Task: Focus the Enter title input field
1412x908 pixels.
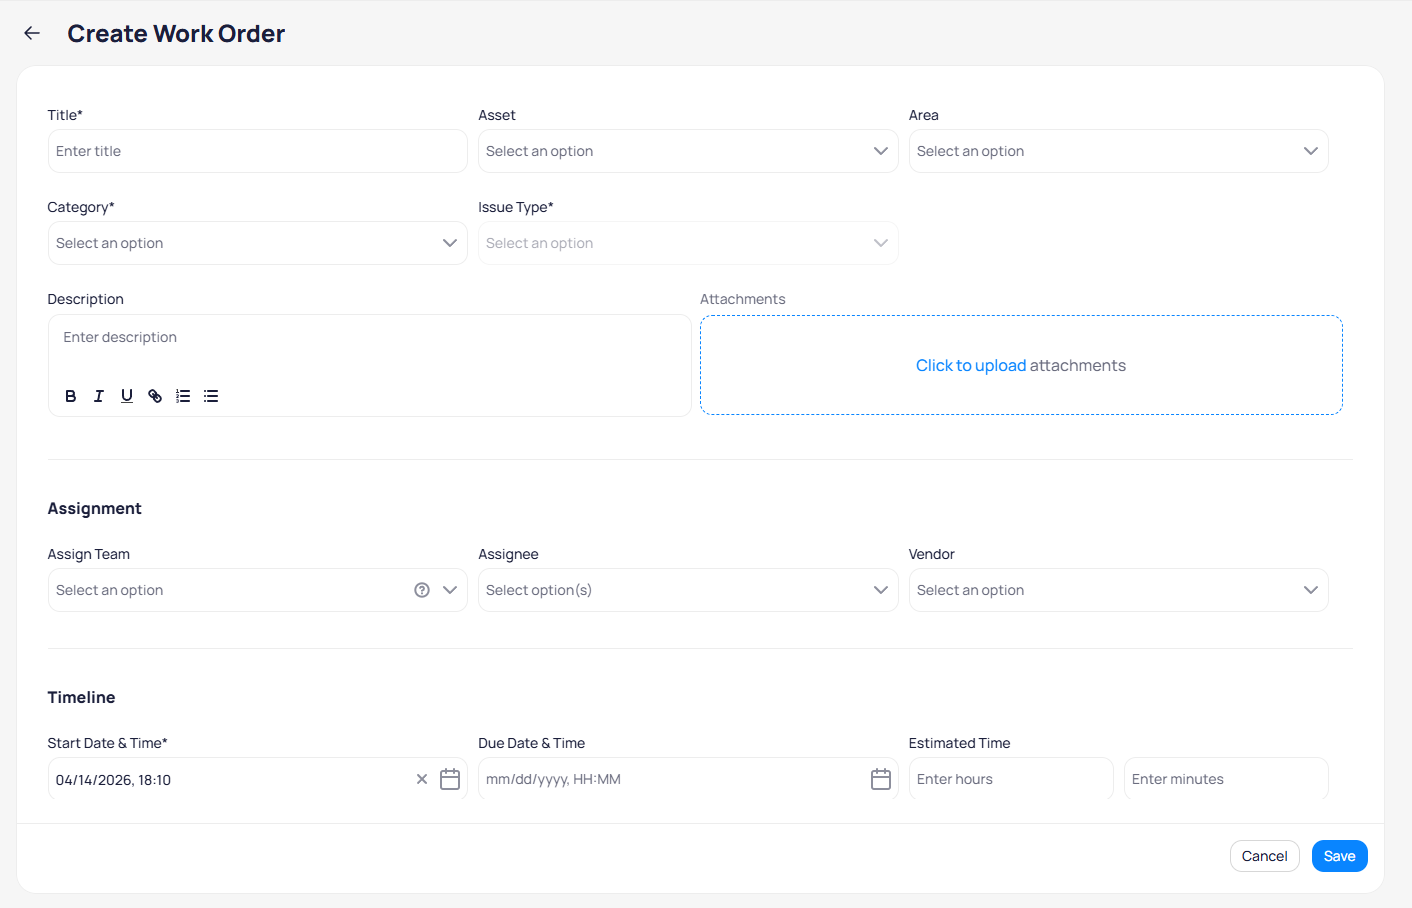Action: (x=257, y=151)
